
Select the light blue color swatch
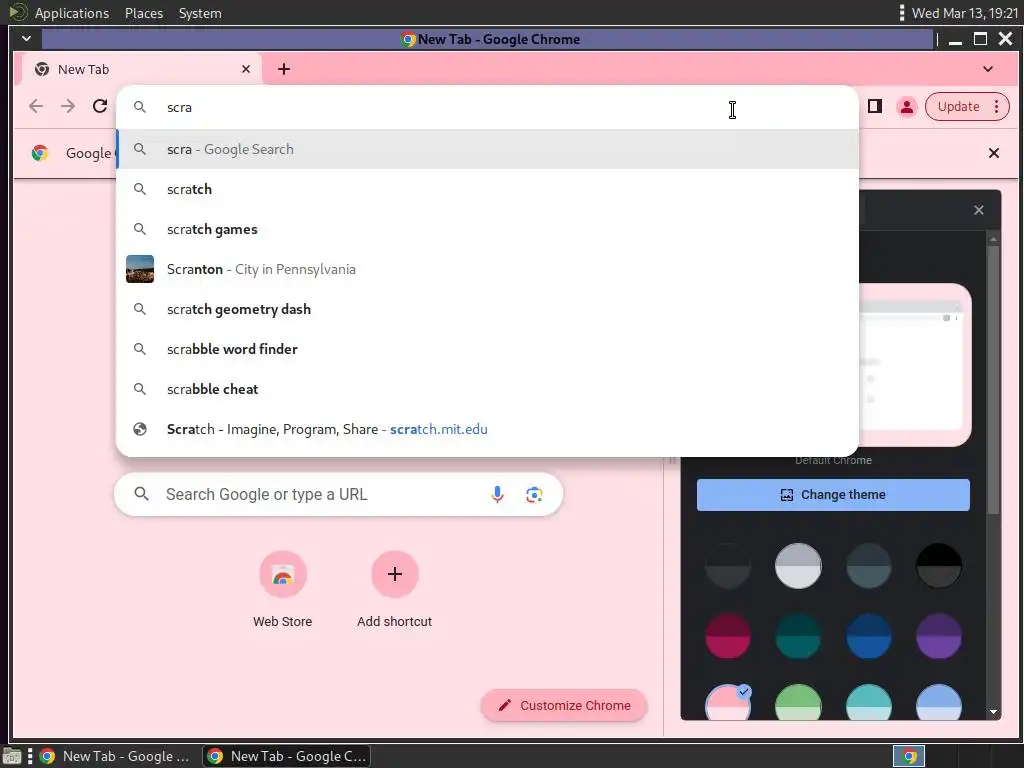(938, 703)
